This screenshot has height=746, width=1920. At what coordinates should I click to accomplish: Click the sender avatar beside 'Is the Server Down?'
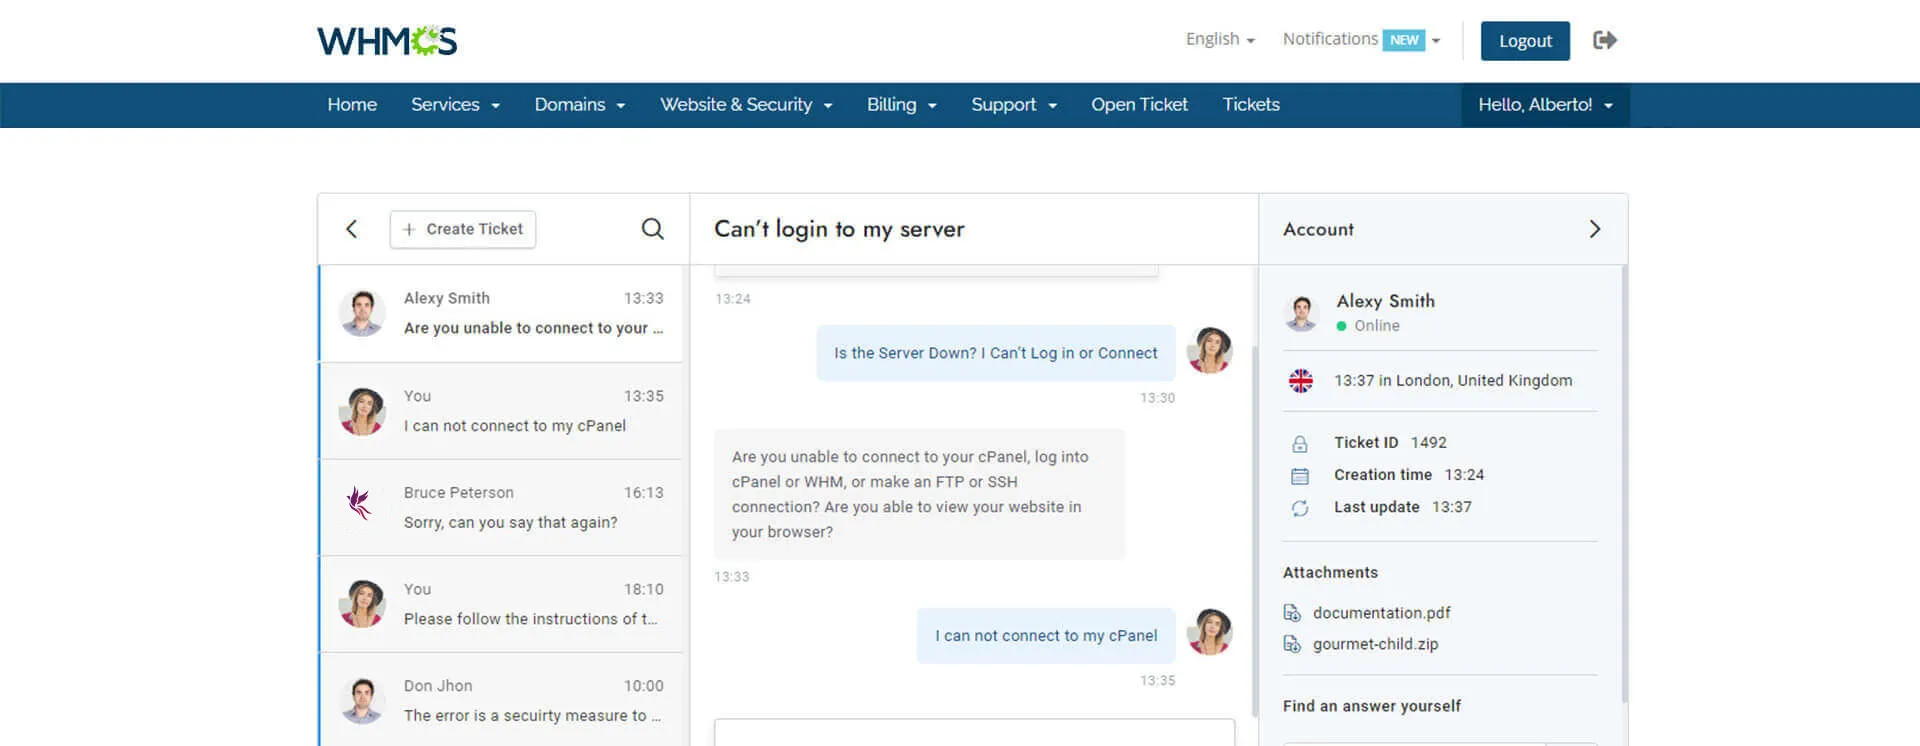coord(1209,350)
